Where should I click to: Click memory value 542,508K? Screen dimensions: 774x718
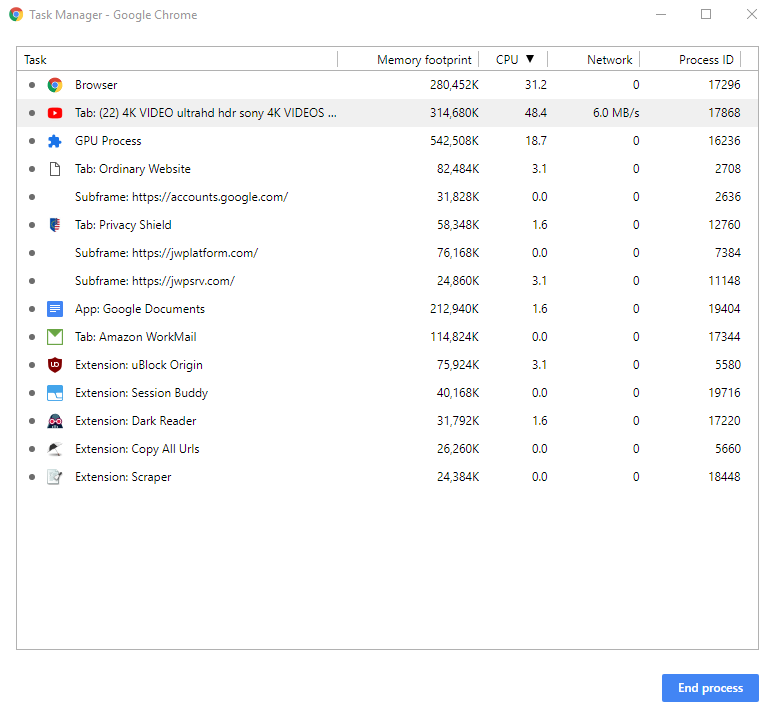tap(454, 141)
